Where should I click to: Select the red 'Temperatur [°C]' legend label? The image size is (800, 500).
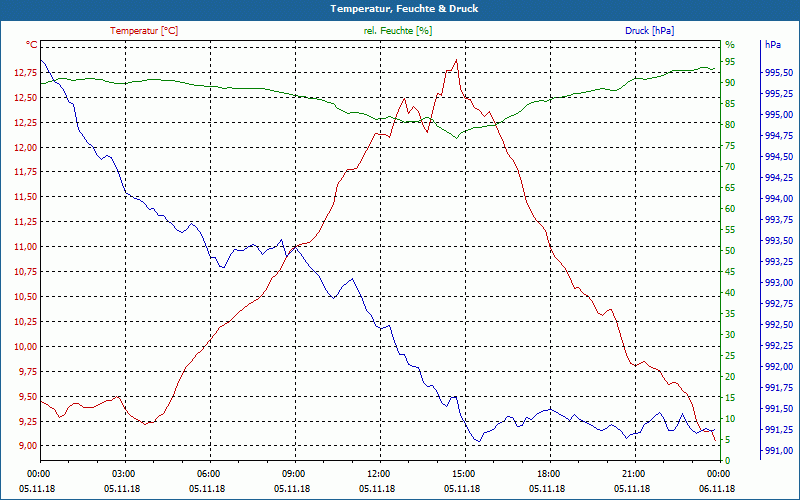pyautogui.click(x=144, y=31)
